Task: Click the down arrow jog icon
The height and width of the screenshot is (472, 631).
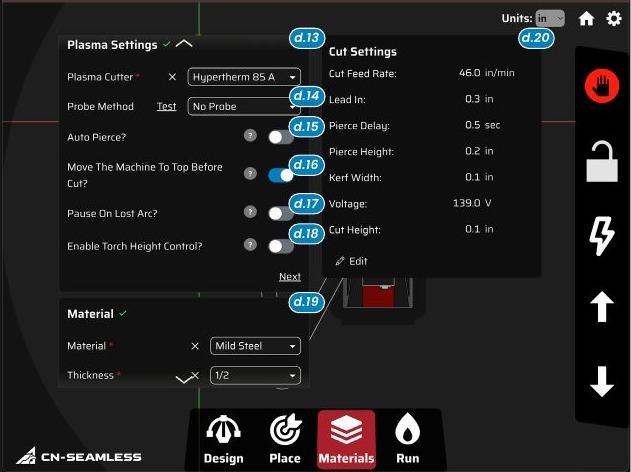Action: pyautogui.click(x=602, y=381)
